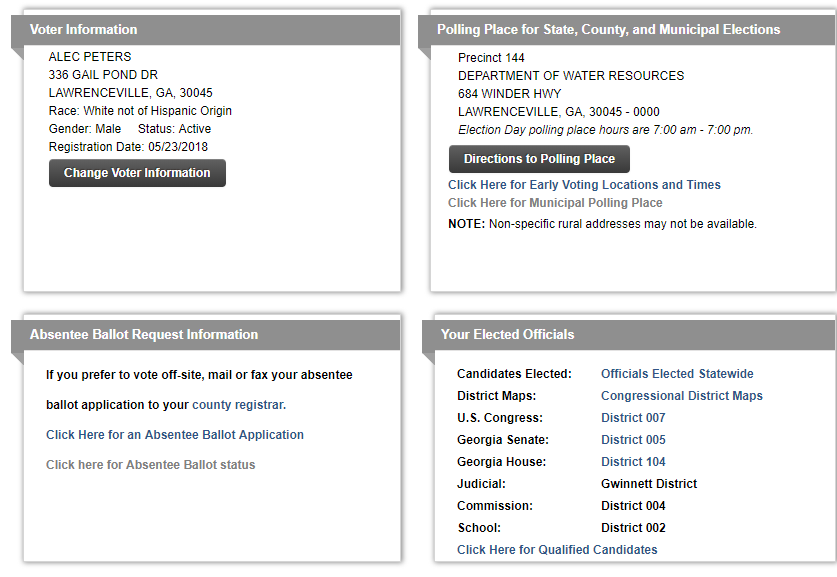The image size is (837, 577).
Task: Click the NOTE about rural addresses
Action: [x=602, y=224]
